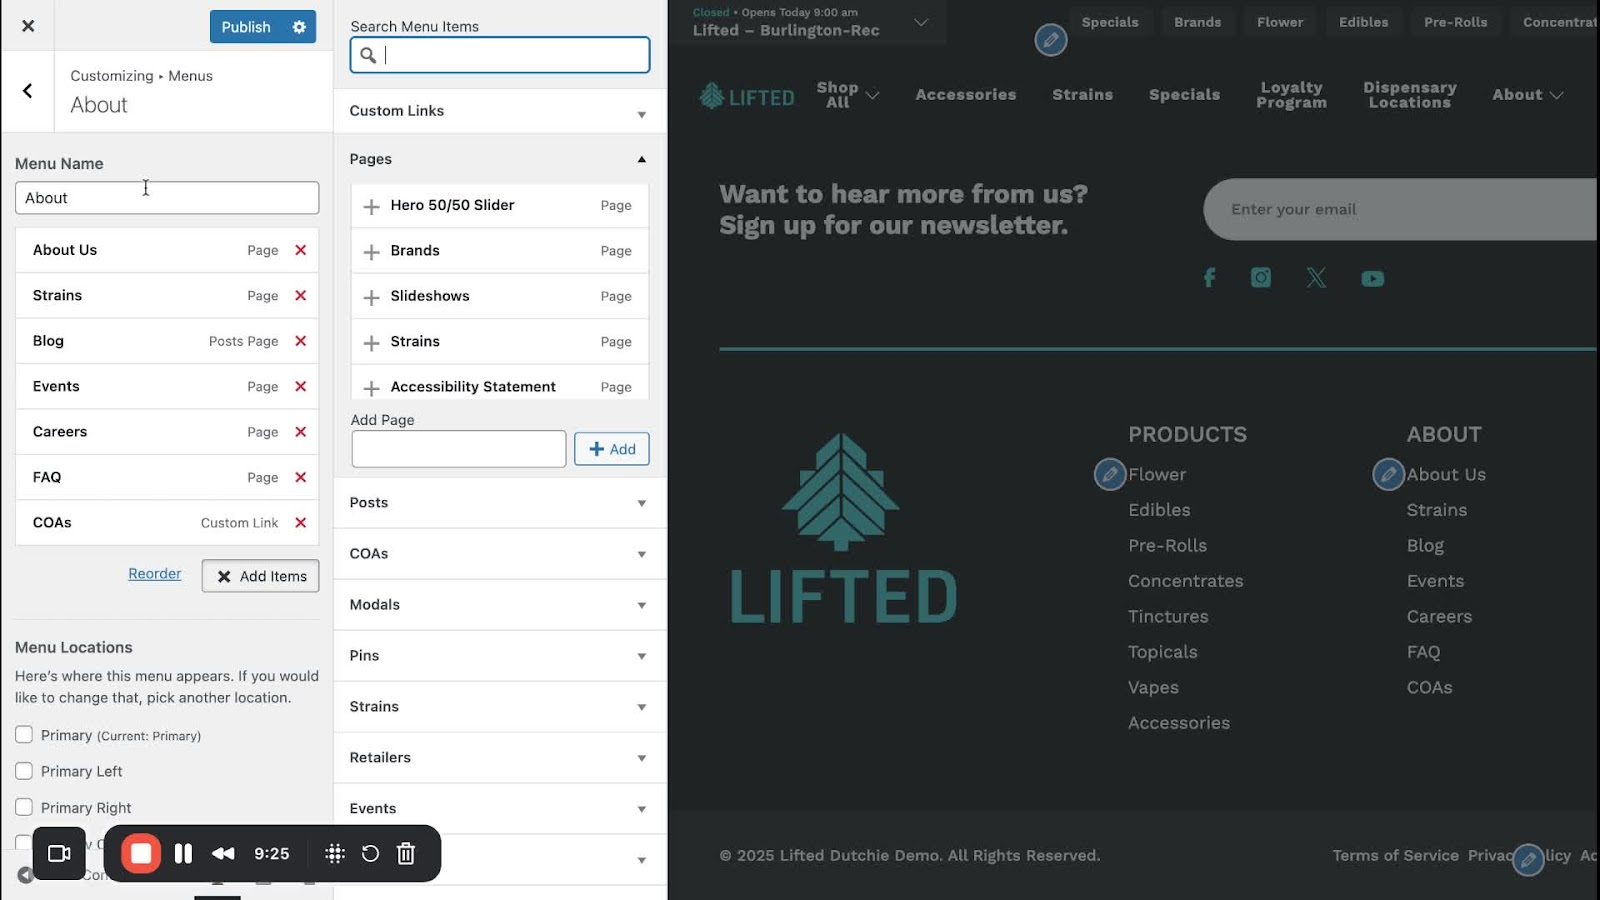Expand the Strains item type section
The width and height of the screenshot is (1600, 900).
click(x=500, y=707)
